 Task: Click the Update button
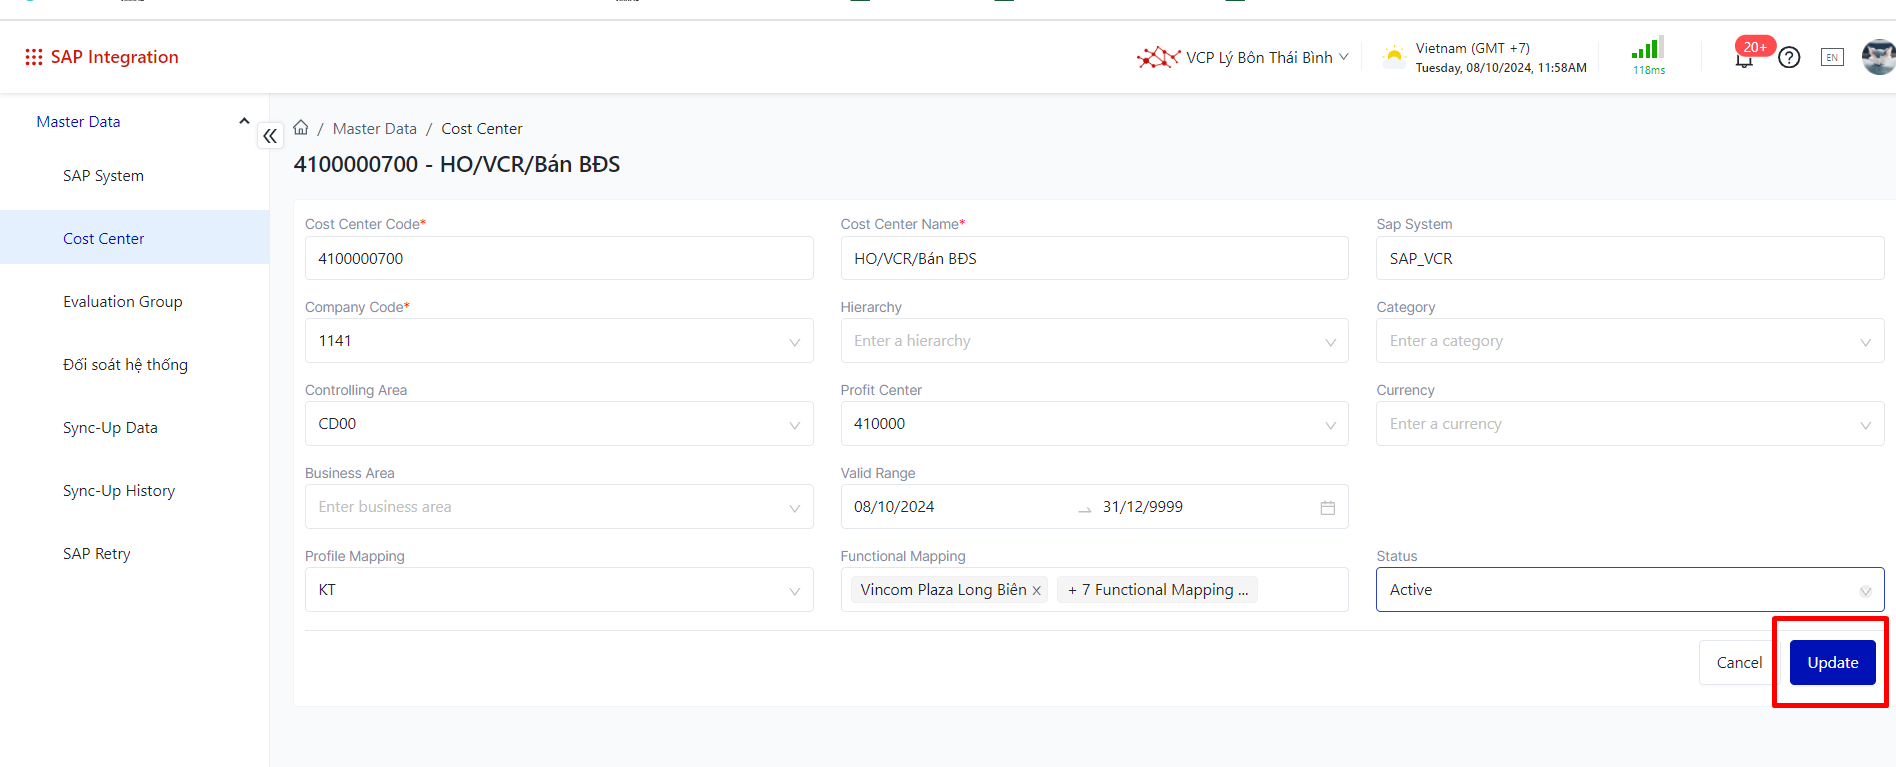(x=1832, y=663)
